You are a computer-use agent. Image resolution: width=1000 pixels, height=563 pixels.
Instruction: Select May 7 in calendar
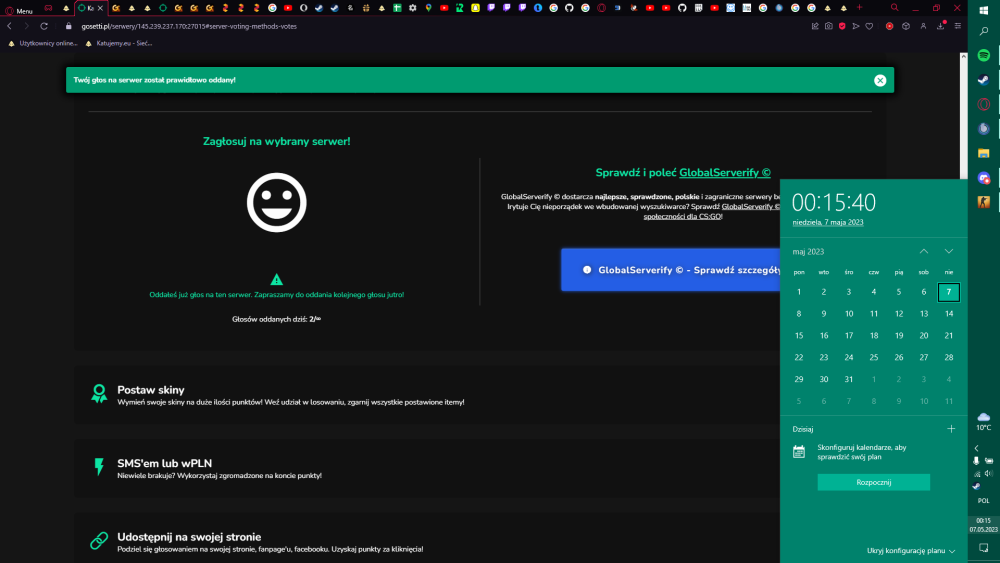pos(949,292)
